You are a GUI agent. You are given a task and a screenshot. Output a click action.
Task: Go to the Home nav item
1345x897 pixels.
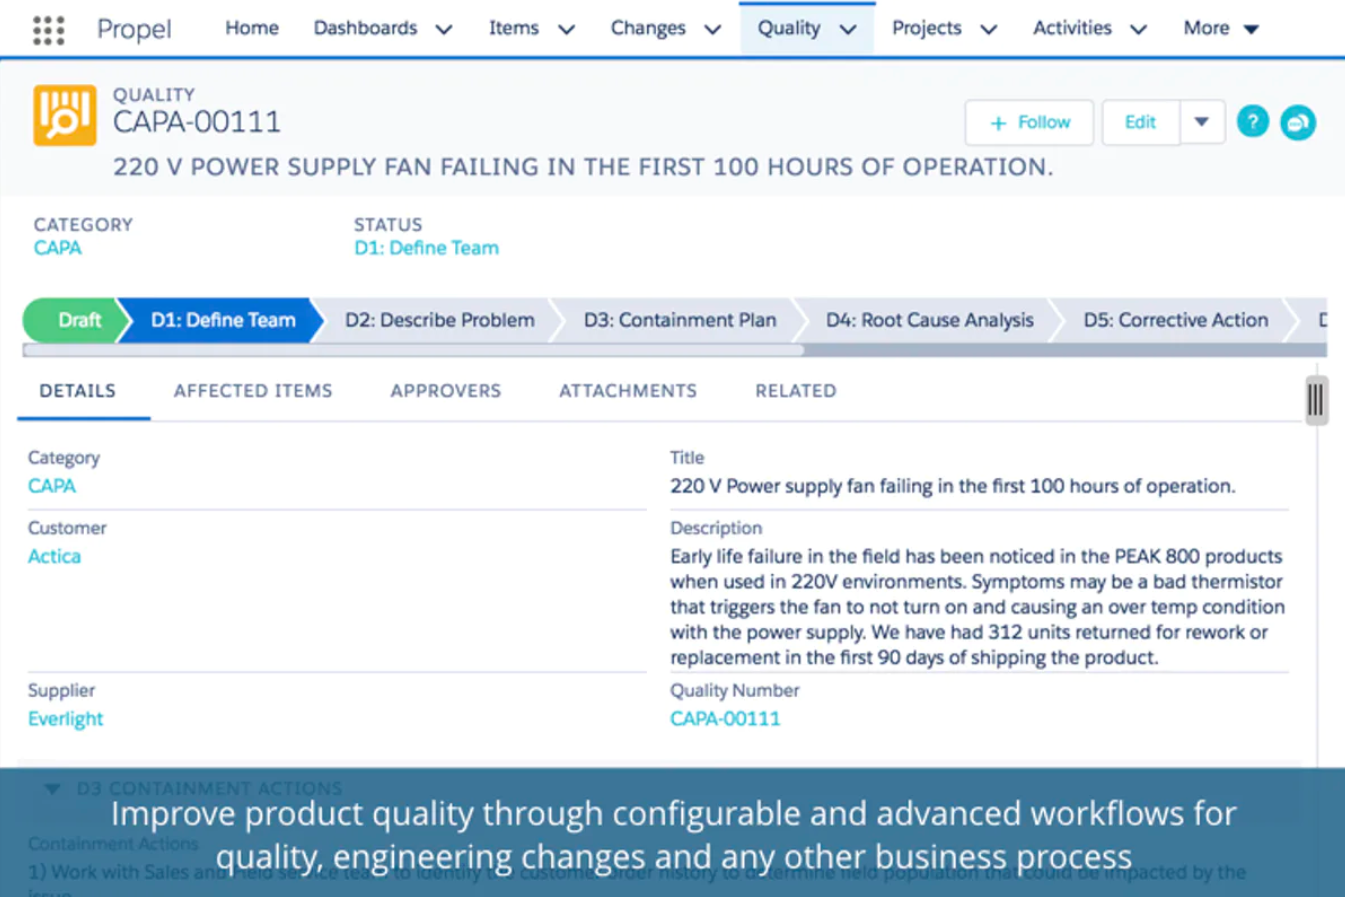coord(252,28)
